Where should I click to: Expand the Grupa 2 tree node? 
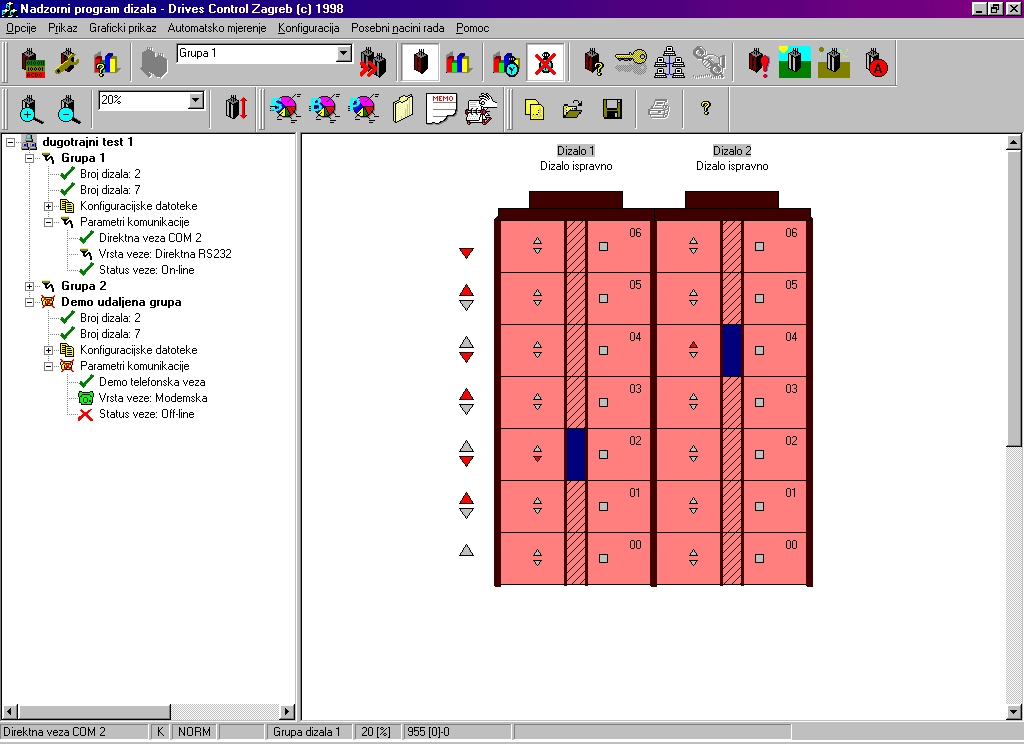pos(30,286)
